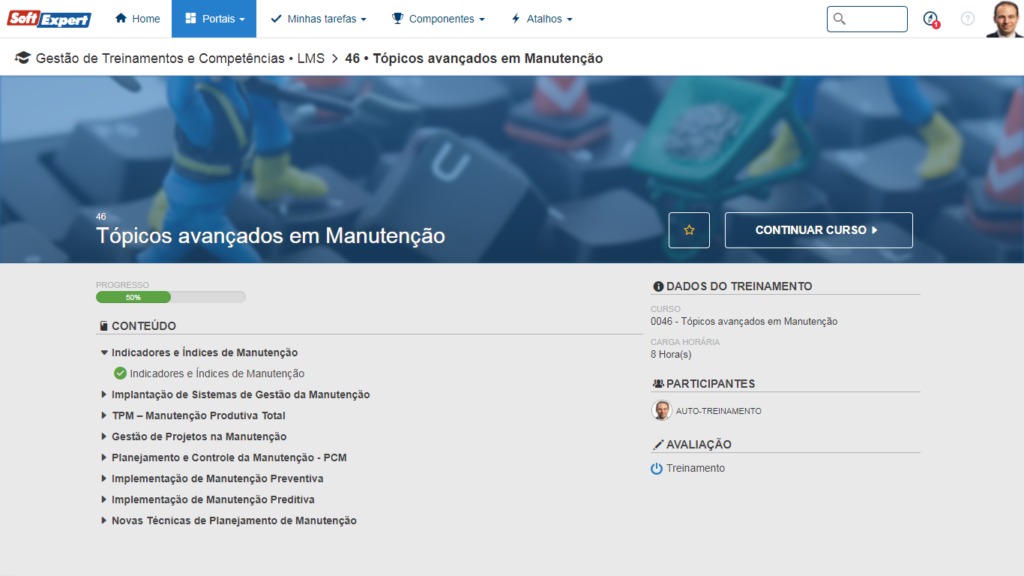Click the notifications icon with red badge

click(931, 19)
